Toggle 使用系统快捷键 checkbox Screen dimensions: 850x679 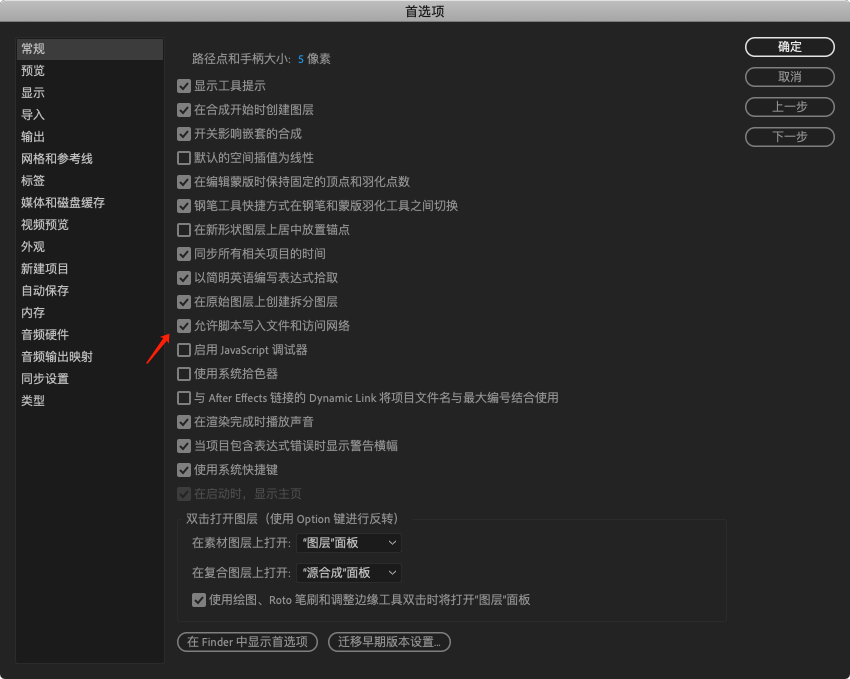point(184,470)
